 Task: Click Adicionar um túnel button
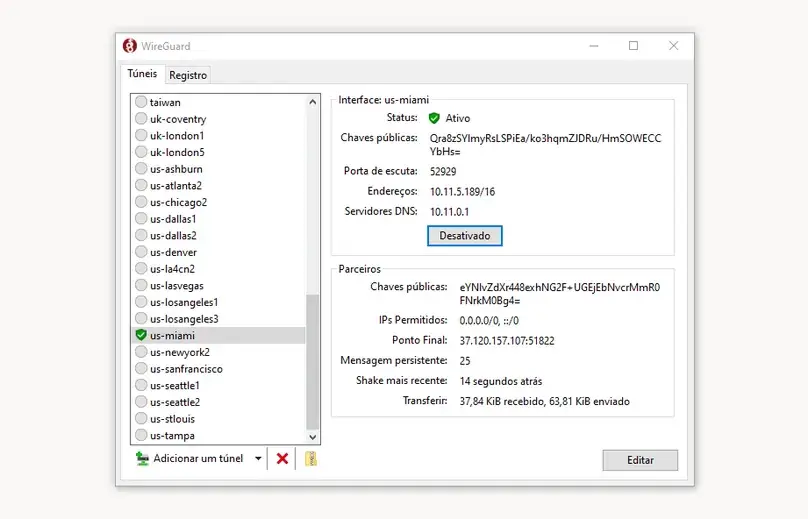point(198,458)
